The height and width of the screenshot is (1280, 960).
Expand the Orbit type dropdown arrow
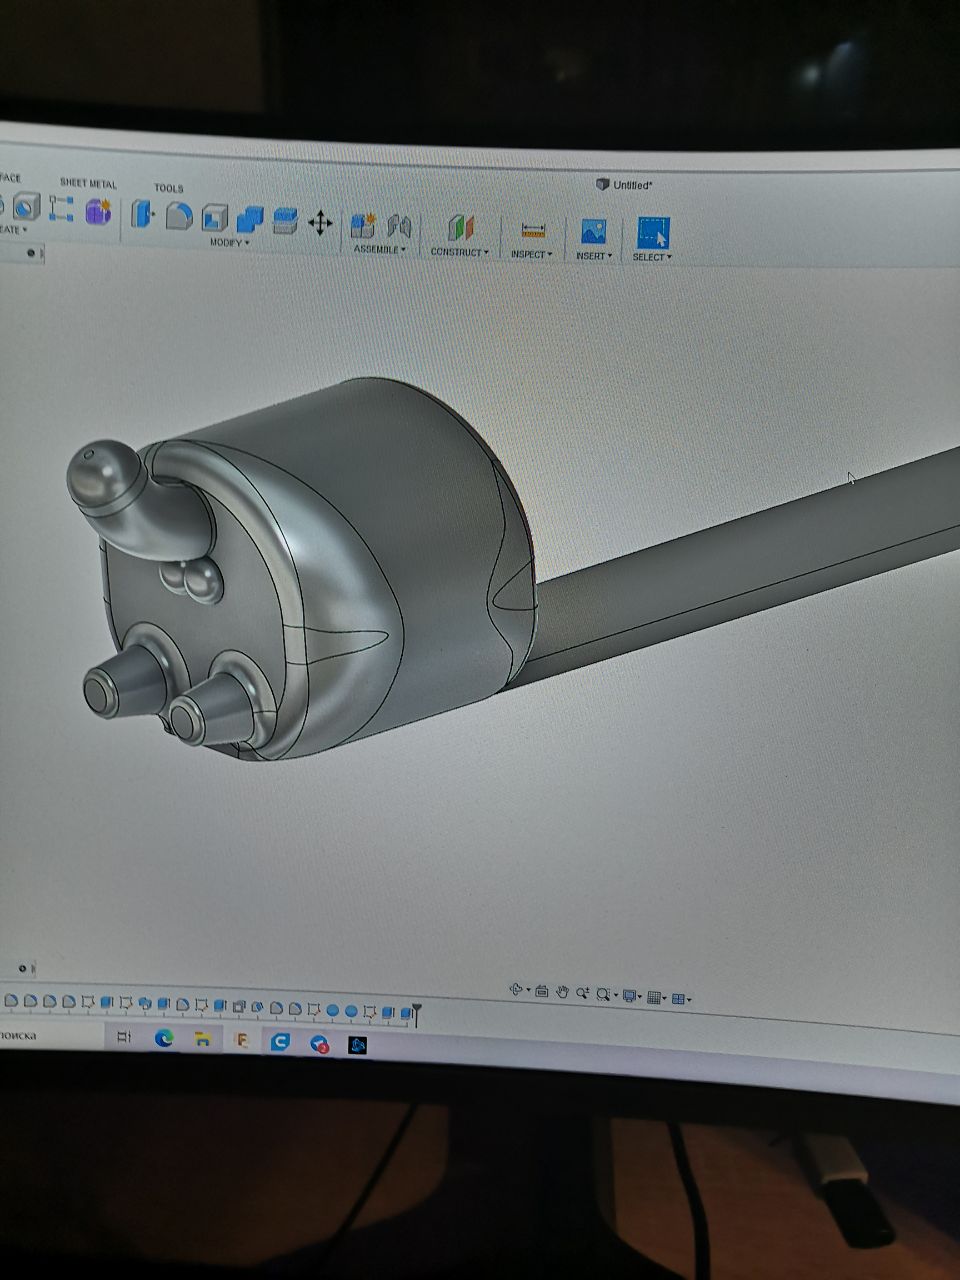coord(528,991)
